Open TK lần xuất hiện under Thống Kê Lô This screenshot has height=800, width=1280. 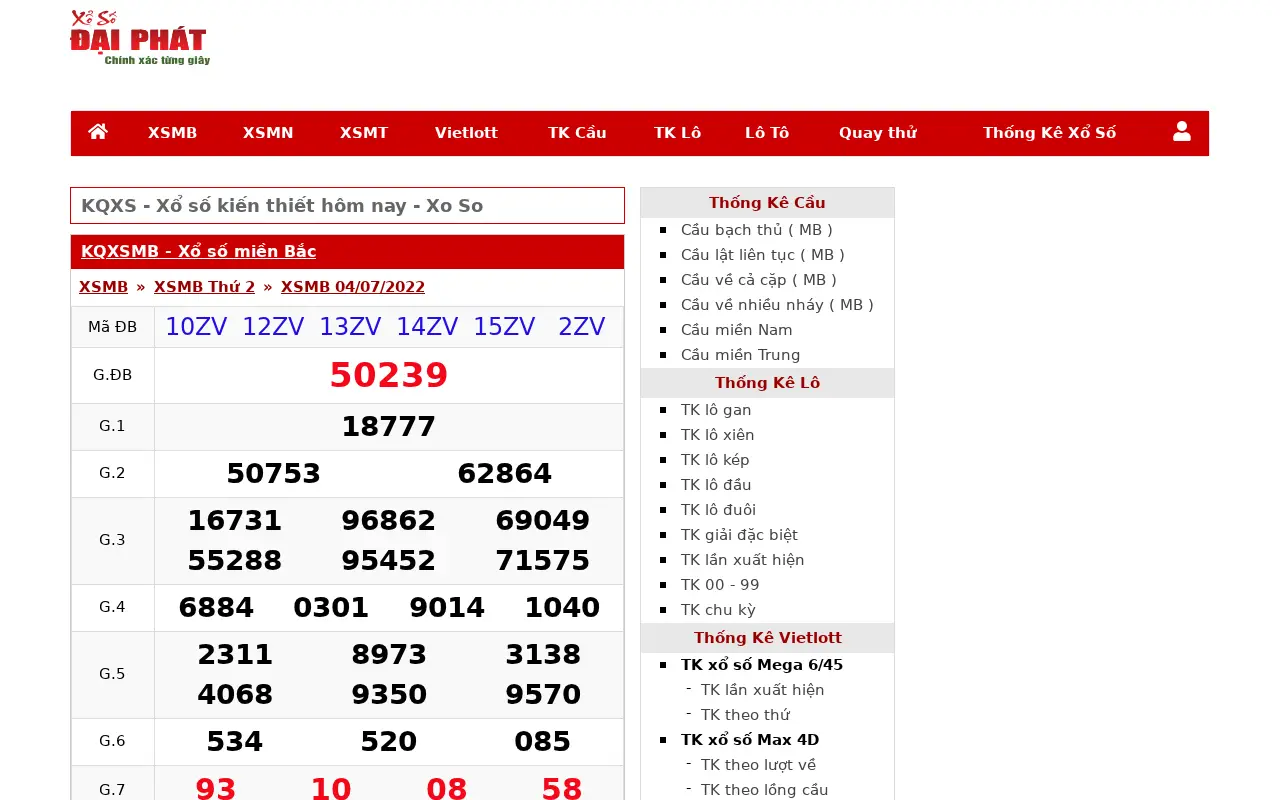(x=743, y=560)
